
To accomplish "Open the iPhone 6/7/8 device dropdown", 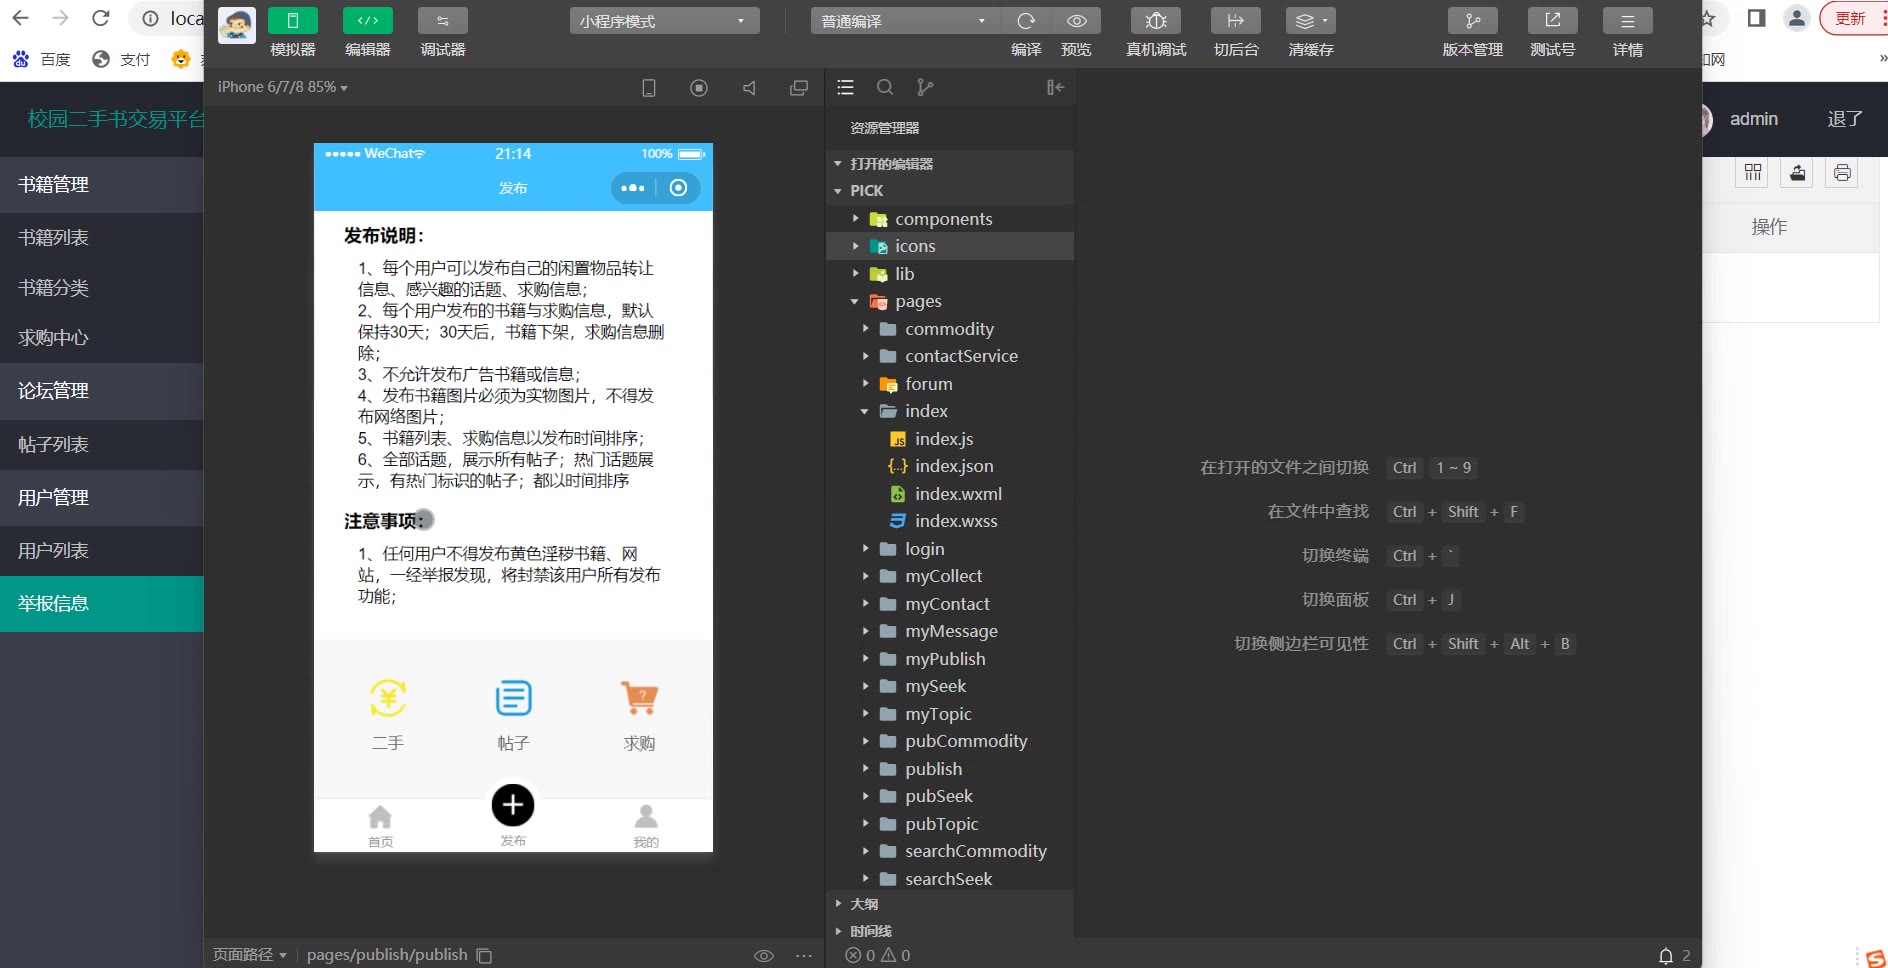I will 283,88.
